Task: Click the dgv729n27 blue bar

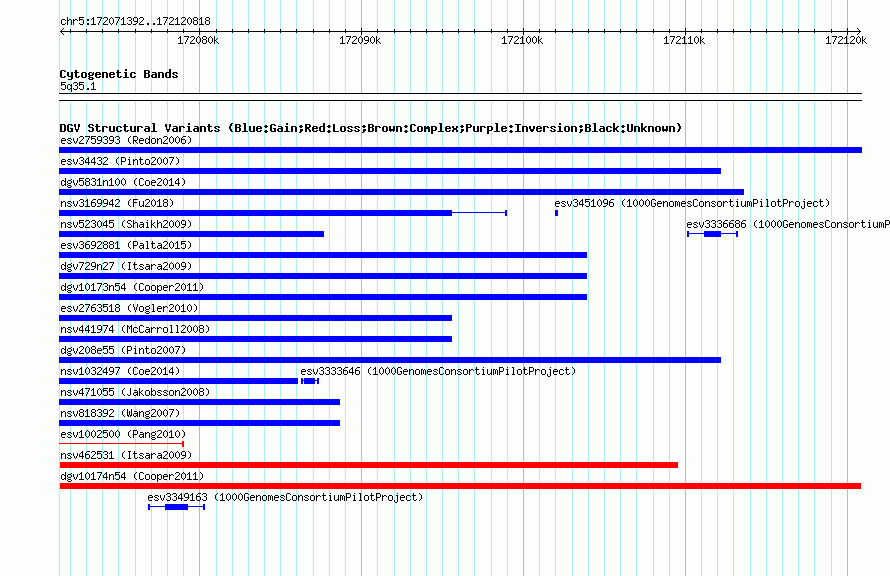Action: tap(323, 276)
